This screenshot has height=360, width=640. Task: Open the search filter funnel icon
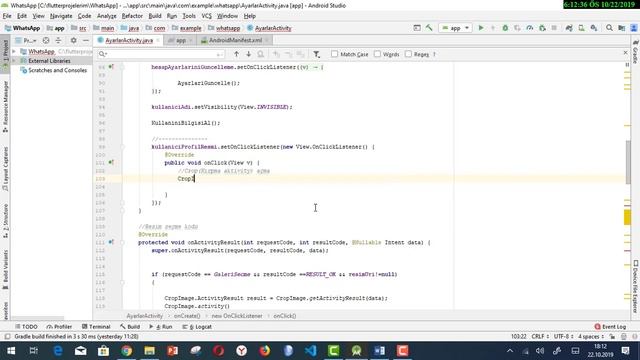pyautogui.click(x=316, y=54)
